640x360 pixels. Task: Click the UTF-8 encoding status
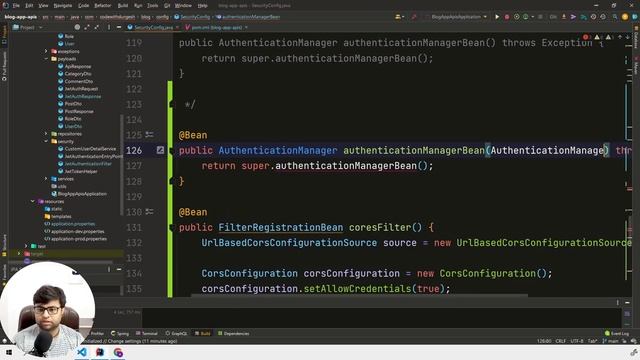577,341
